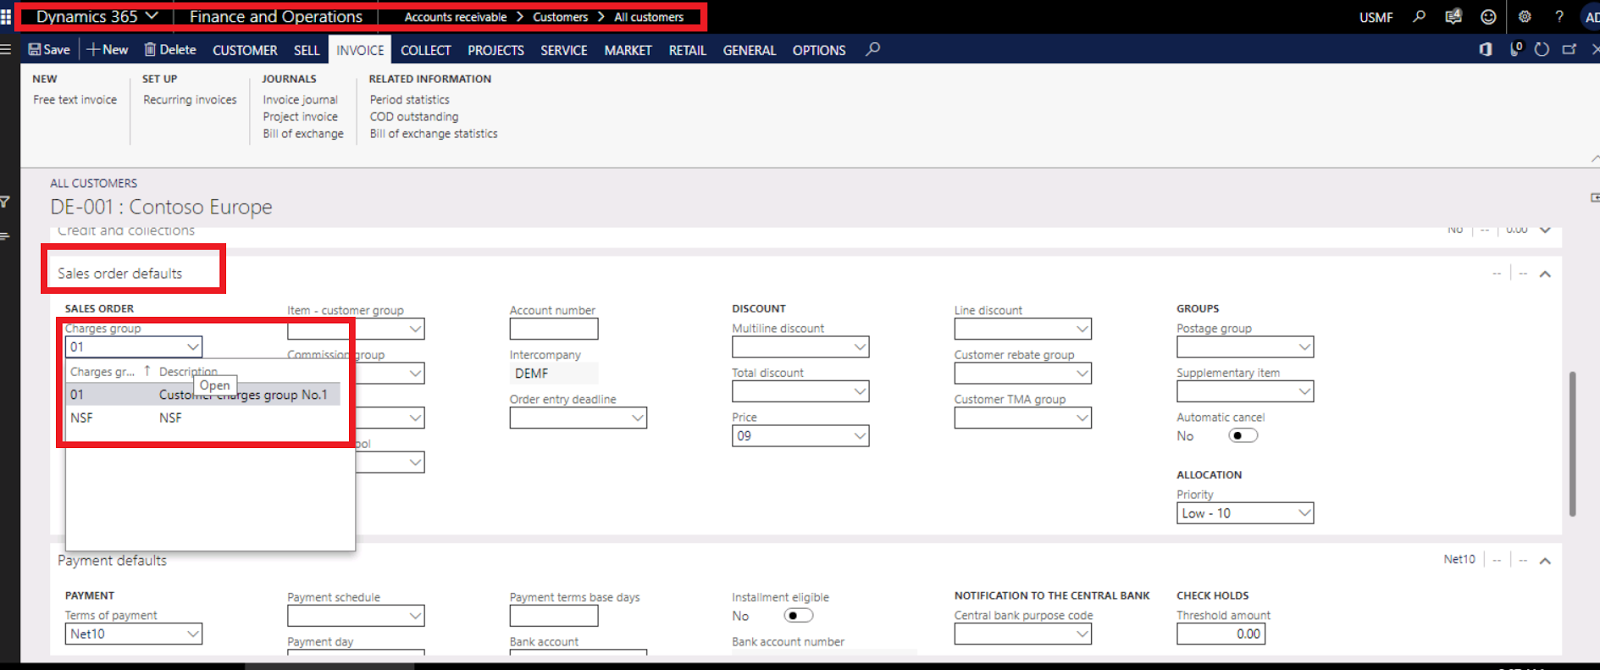Open the AD user profile avatar

(x=1591, y=17)
